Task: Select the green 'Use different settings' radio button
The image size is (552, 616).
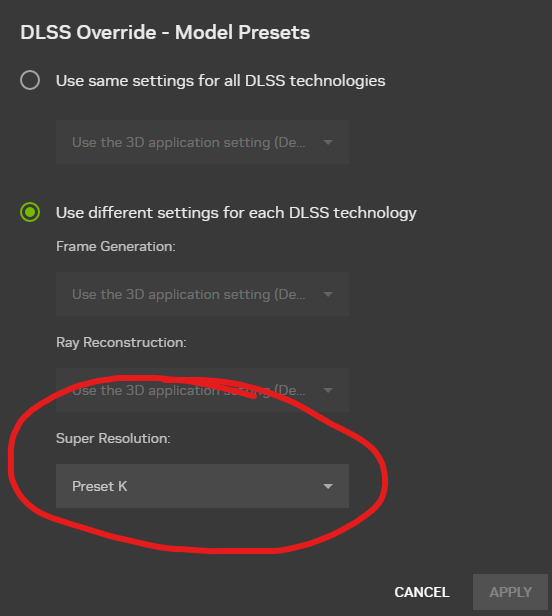Action: coord(30,212)
